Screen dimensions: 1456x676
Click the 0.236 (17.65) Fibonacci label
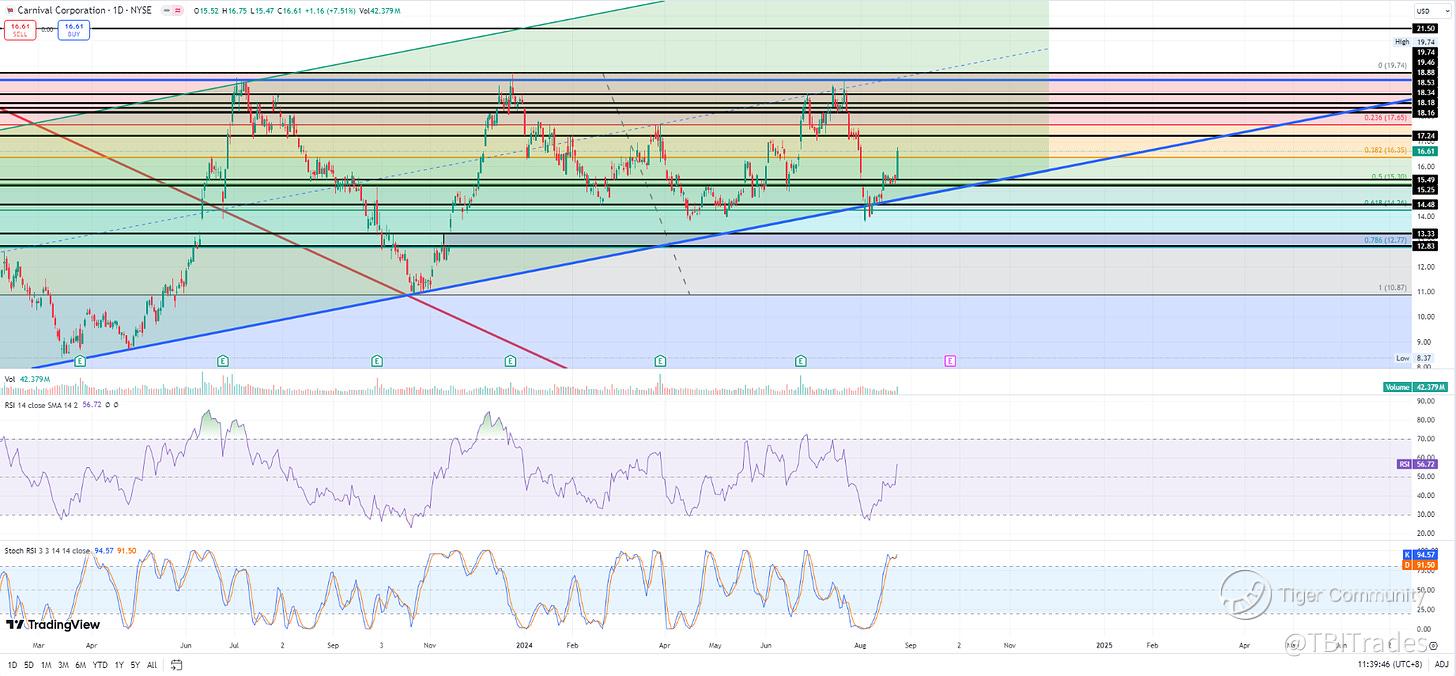1386,117
